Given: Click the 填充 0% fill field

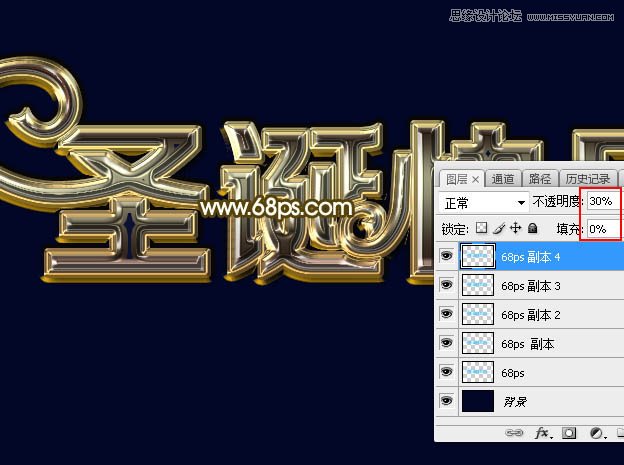Looking at the screenshot, I should point(603,229).
